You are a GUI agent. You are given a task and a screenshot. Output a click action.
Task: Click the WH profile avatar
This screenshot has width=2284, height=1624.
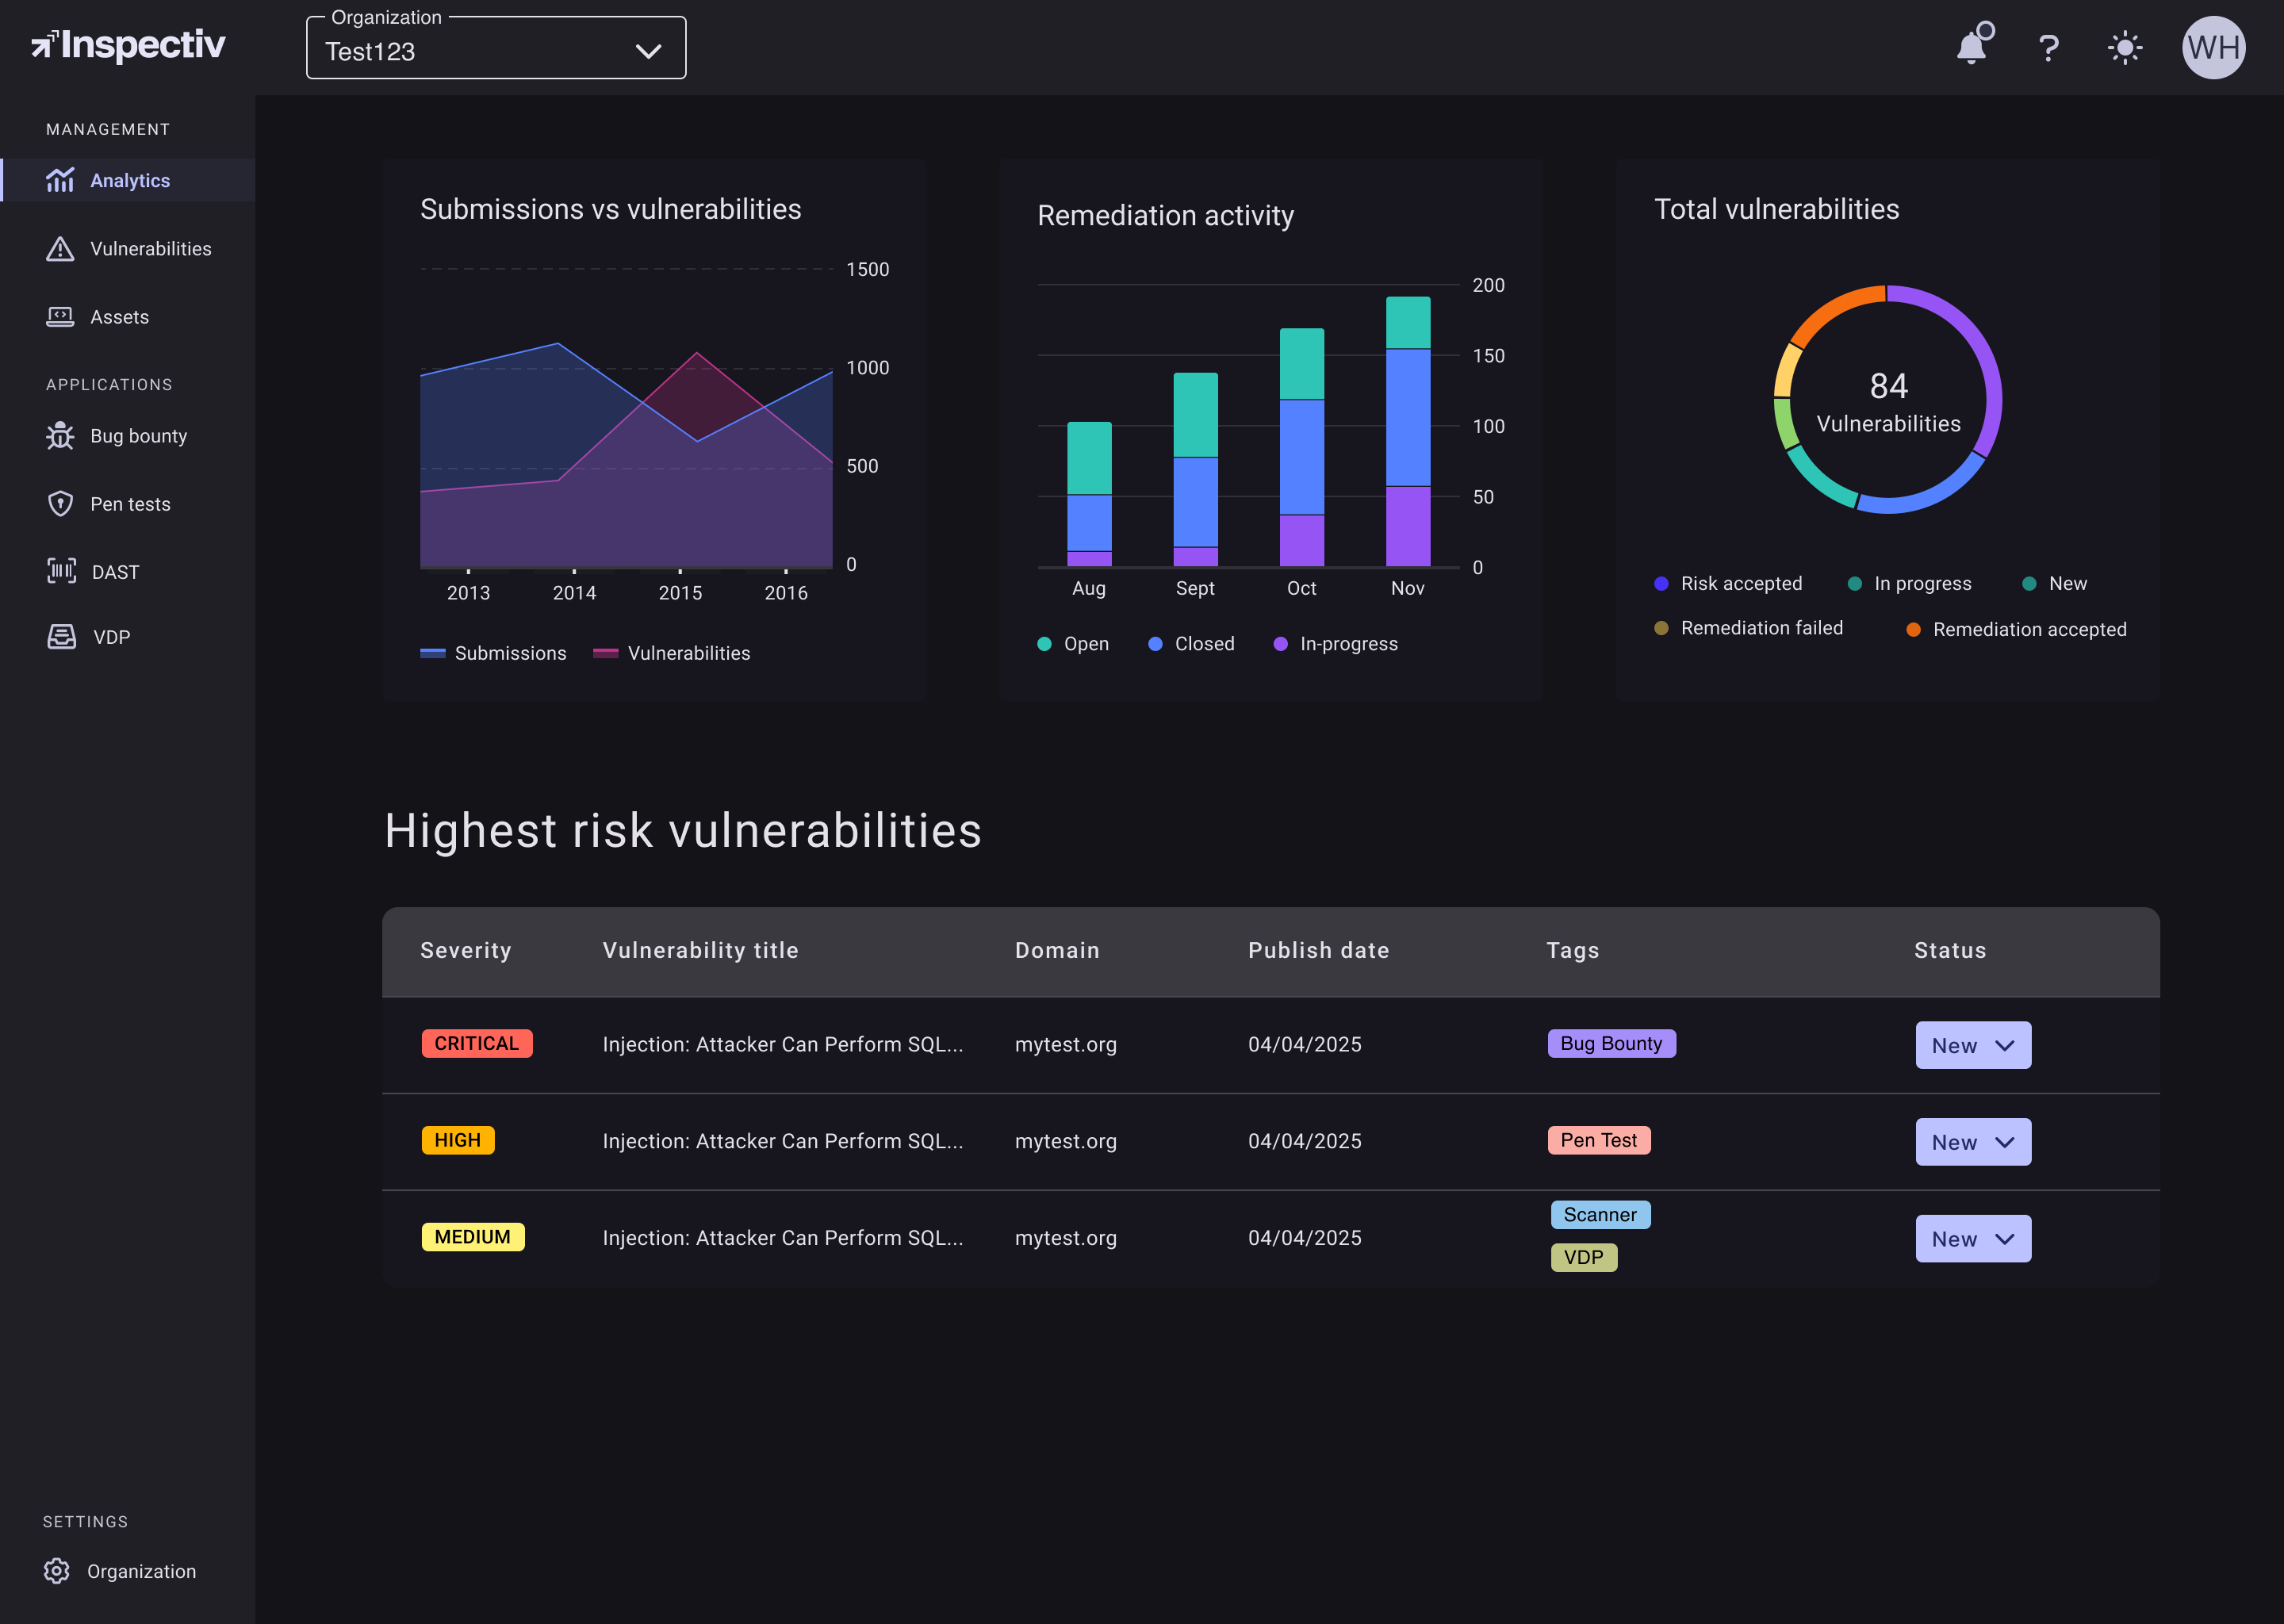2213,46
